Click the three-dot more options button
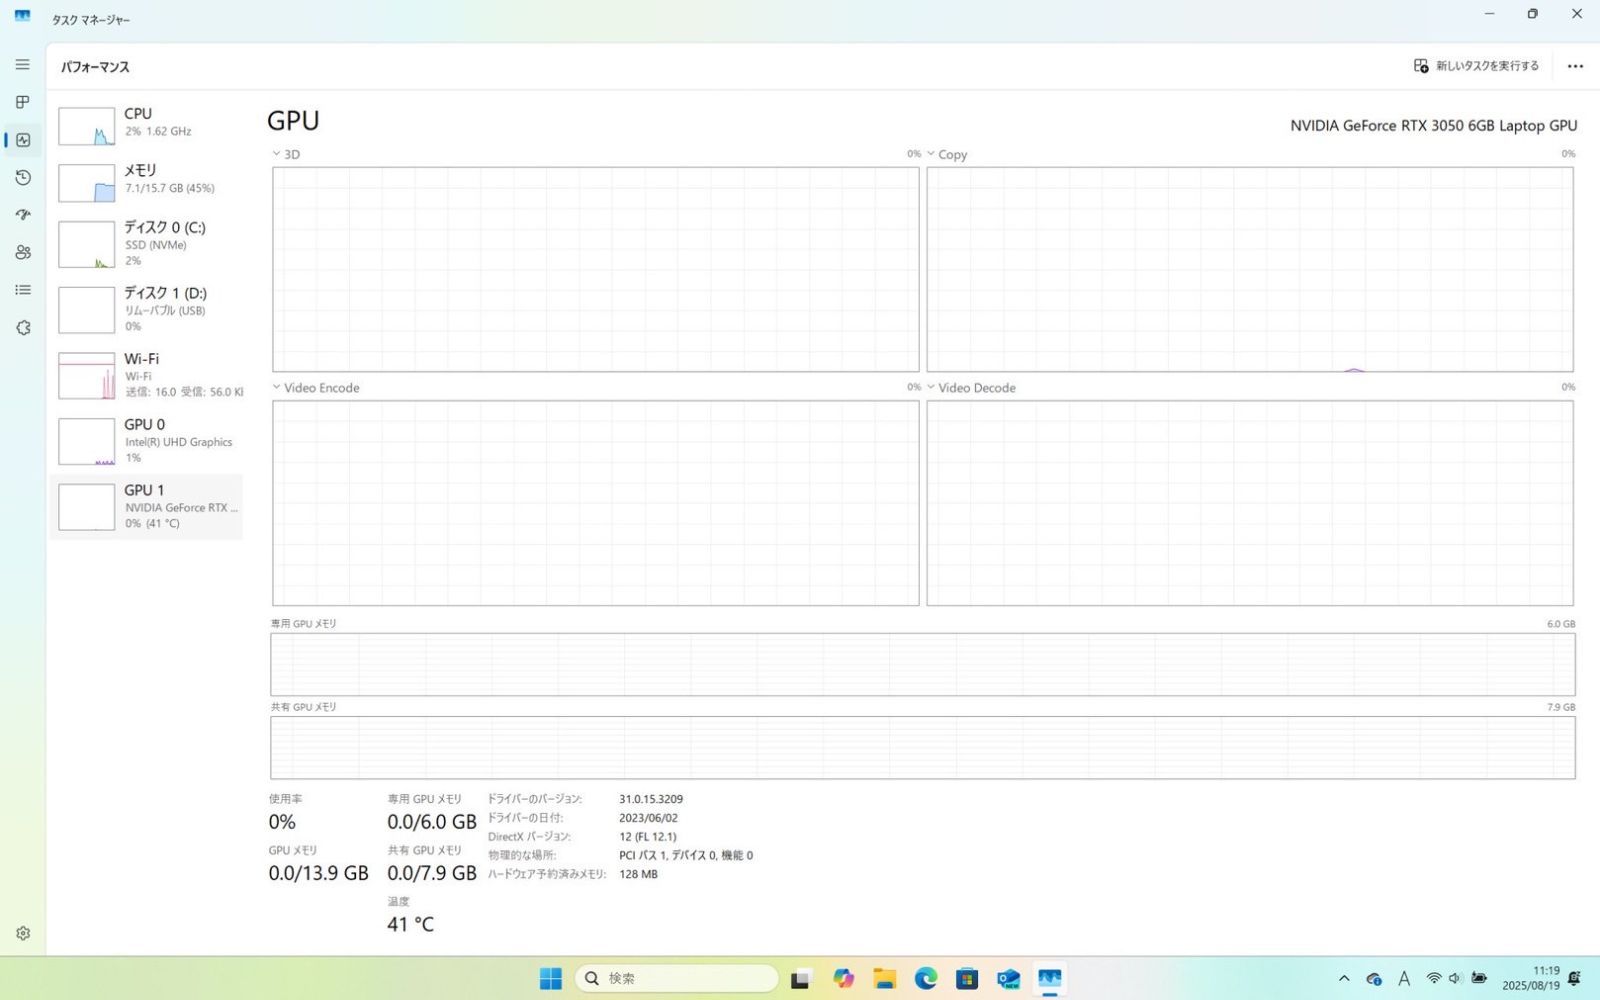 point(1575,66)
